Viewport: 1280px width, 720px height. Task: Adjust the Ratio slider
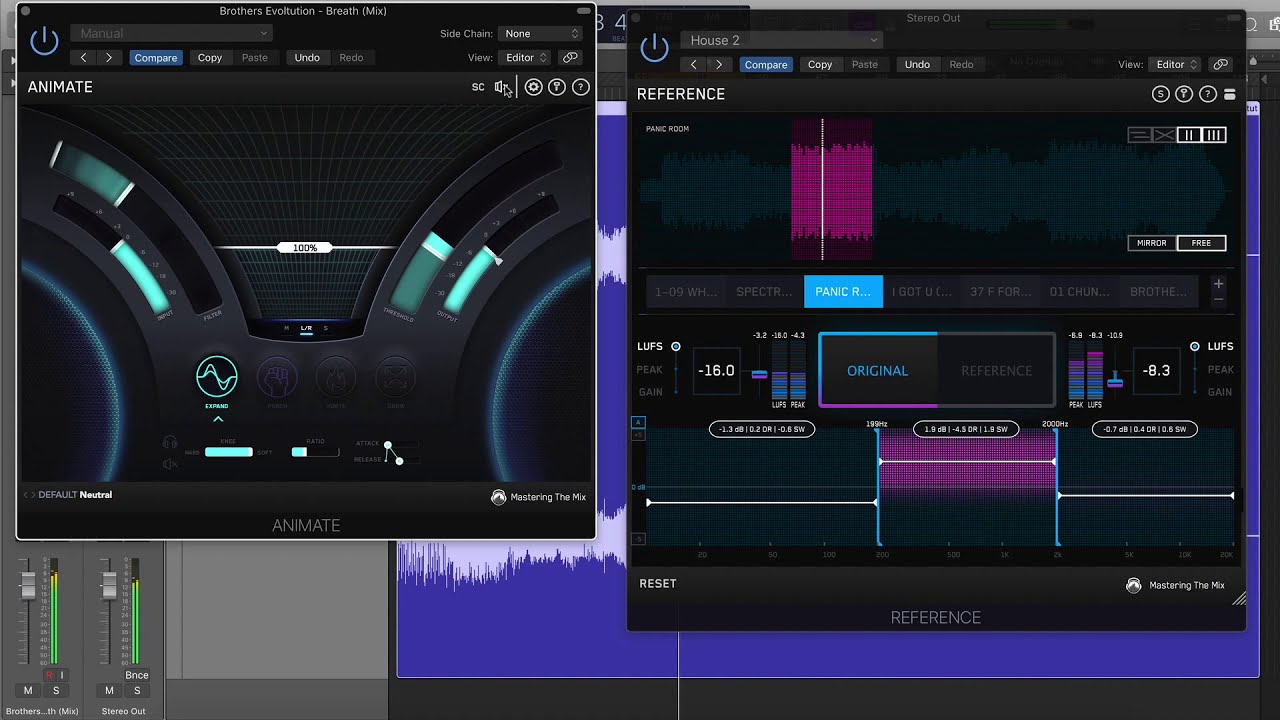[x=315, y=452]
